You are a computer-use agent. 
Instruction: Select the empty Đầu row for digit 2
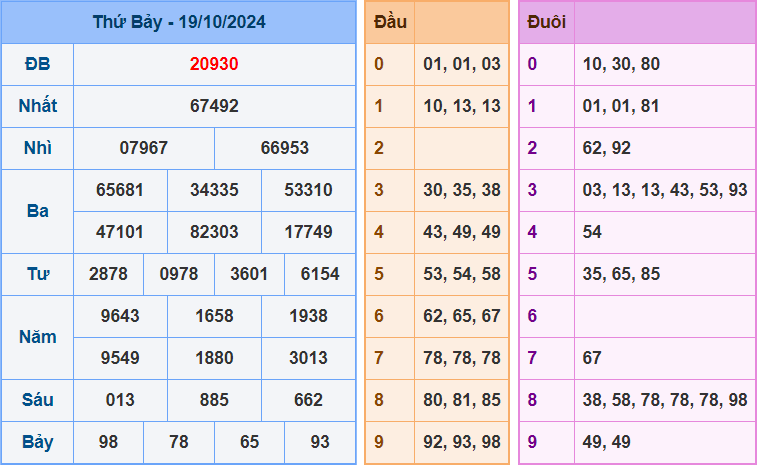[462, 148]
